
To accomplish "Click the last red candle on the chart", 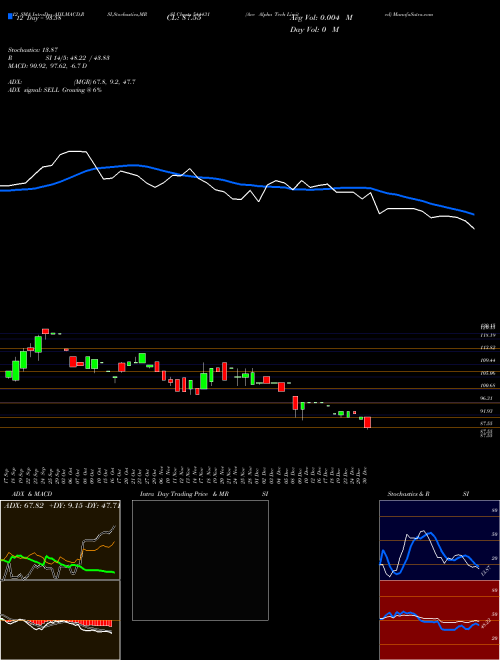I will click(367, 423).
